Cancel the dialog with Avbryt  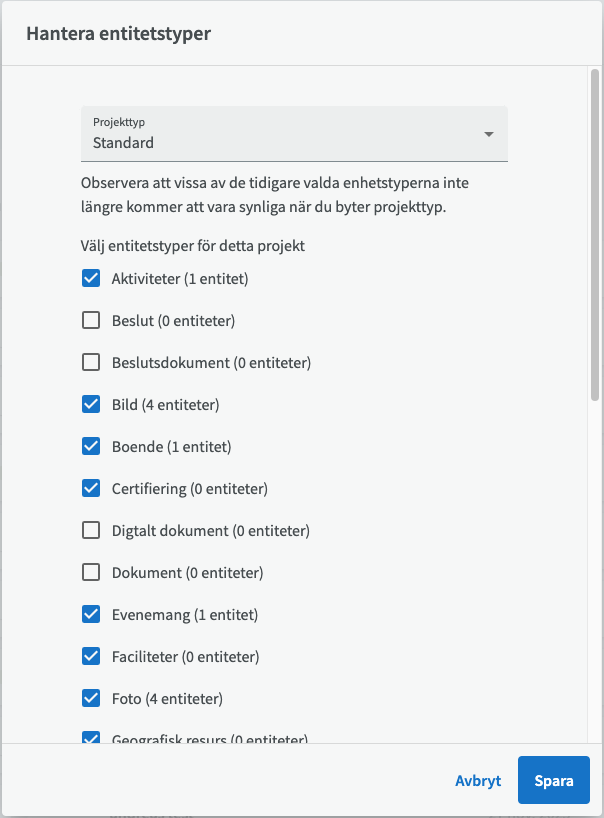tap(478, 780)
